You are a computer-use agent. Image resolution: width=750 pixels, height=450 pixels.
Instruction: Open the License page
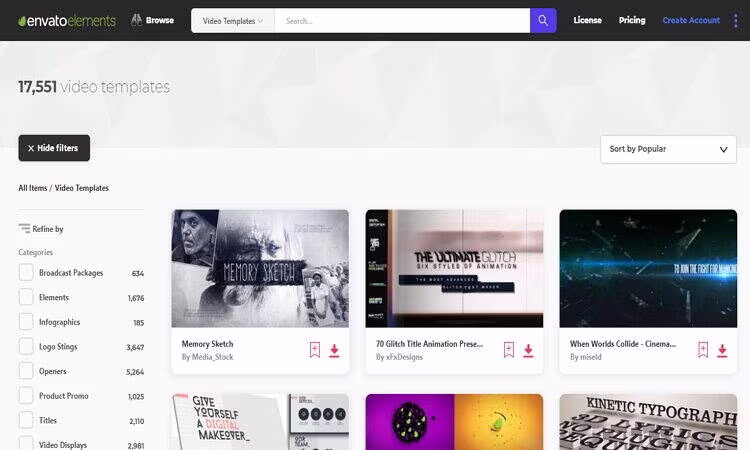[x=587, y=20]
